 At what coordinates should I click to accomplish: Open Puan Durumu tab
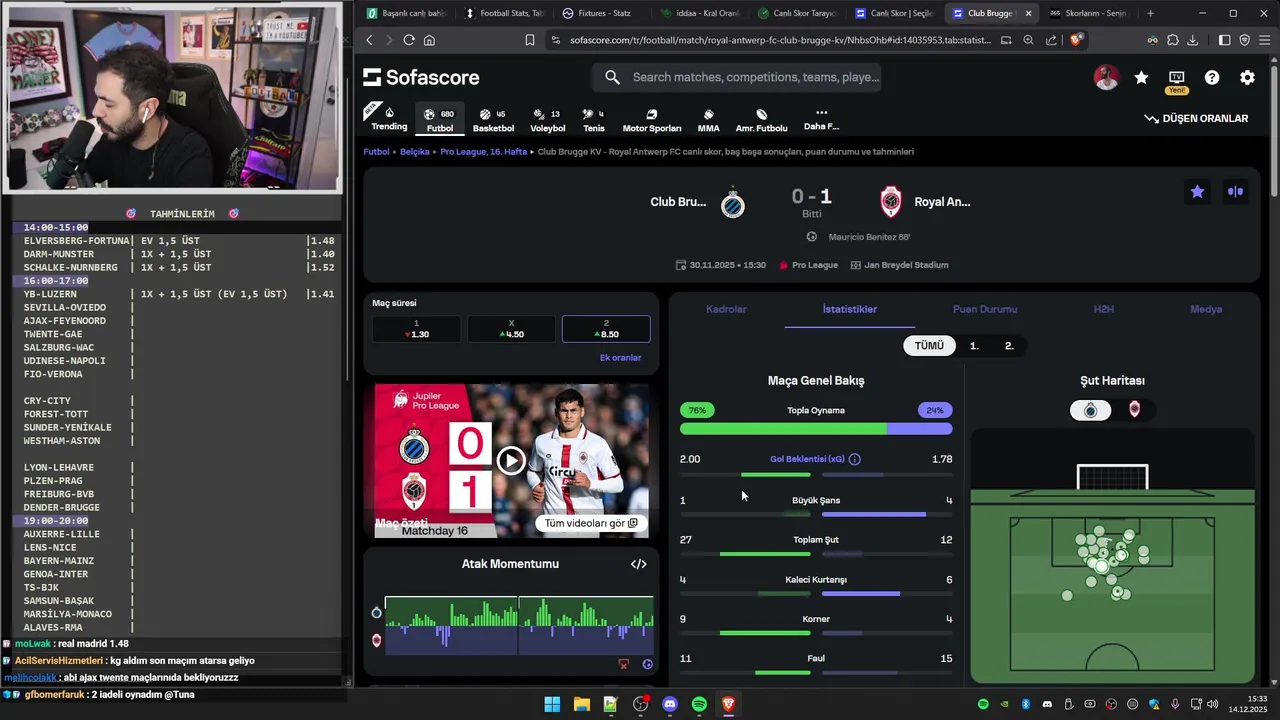pyautogui.click(x=985, y=309)
